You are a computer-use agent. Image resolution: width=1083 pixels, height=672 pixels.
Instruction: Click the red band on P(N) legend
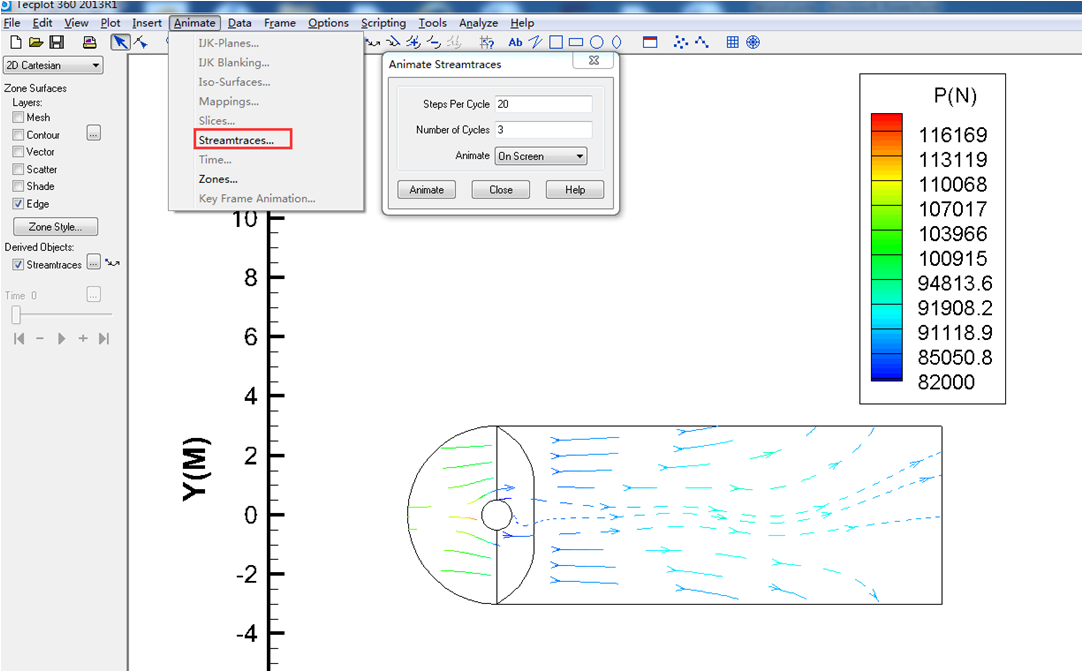[887, 122]
